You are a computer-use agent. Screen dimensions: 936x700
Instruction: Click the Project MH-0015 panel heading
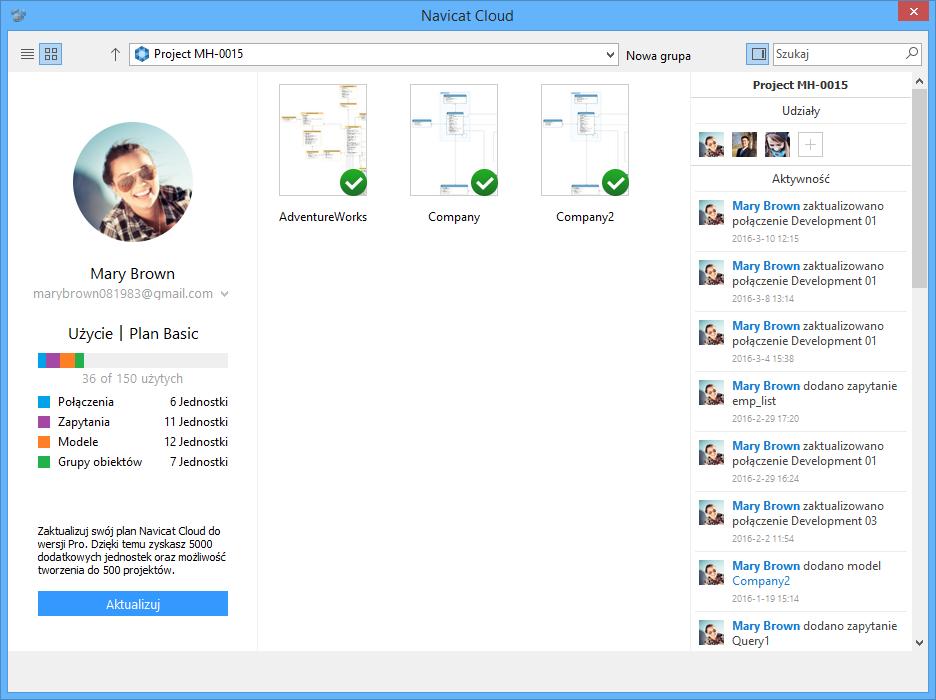pos(800,85)
